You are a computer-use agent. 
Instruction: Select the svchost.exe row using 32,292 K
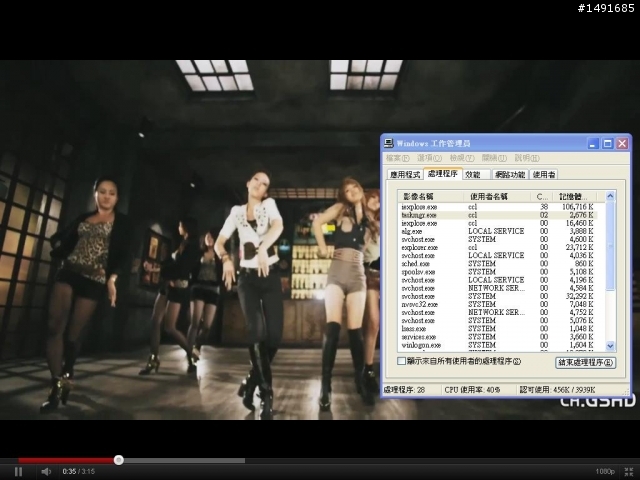(498, 296)
